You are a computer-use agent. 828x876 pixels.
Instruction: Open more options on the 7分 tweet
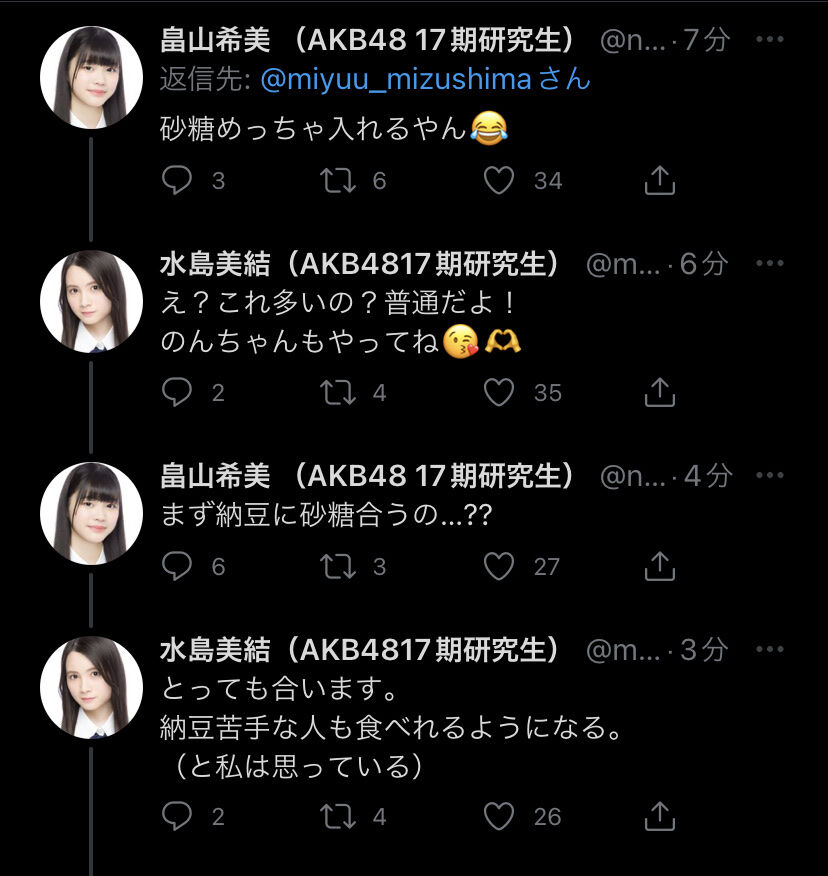point(770,39)
